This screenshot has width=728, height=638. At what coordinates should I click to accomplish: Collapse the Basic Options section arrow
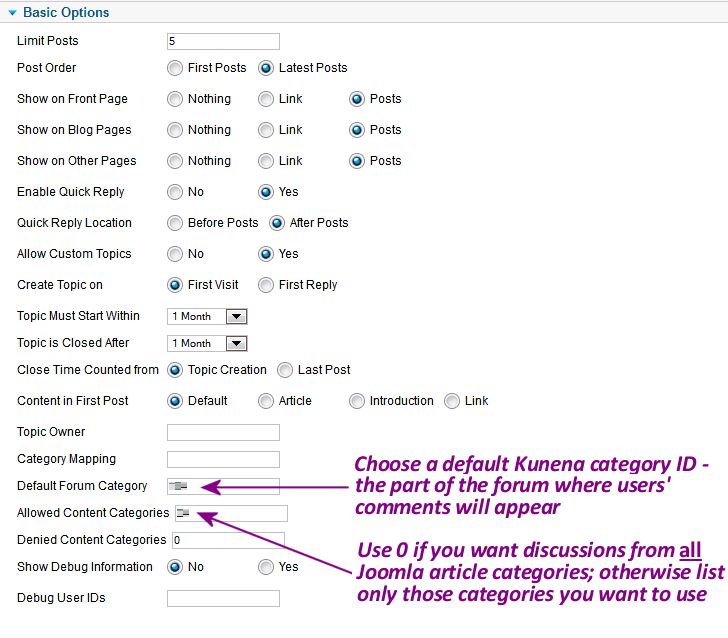(x=12, y=13)
